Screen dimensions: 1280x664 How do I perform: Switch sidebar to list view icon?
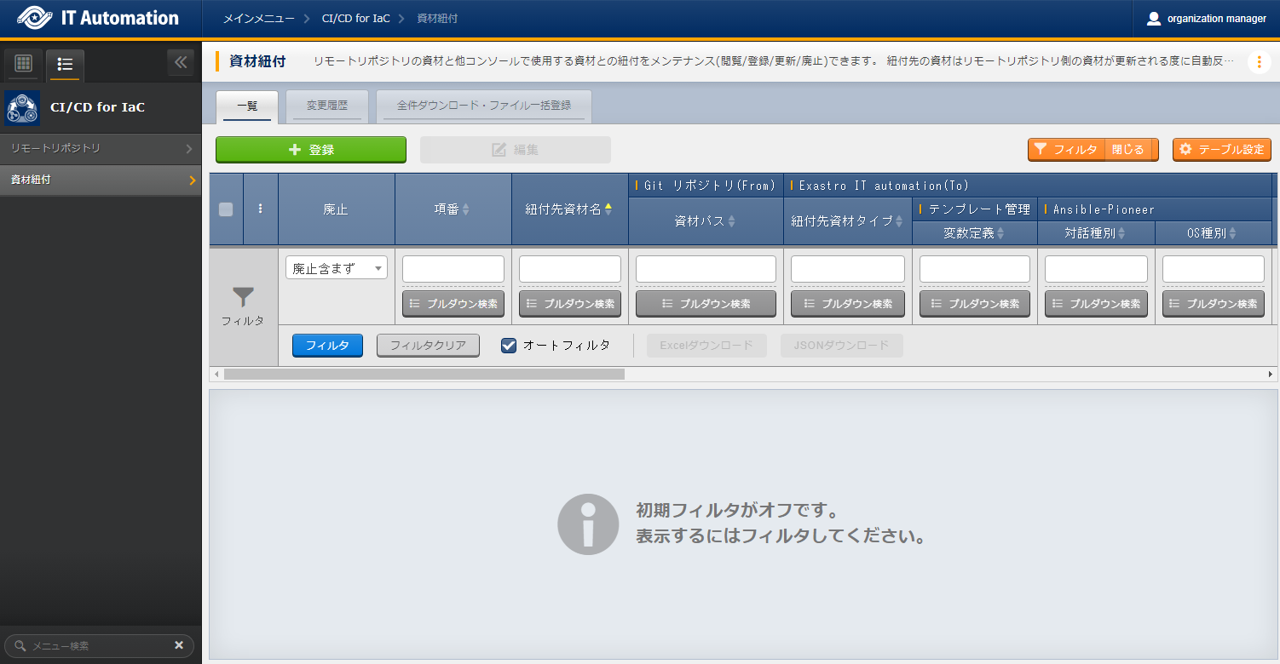click(x=65, y=64)
